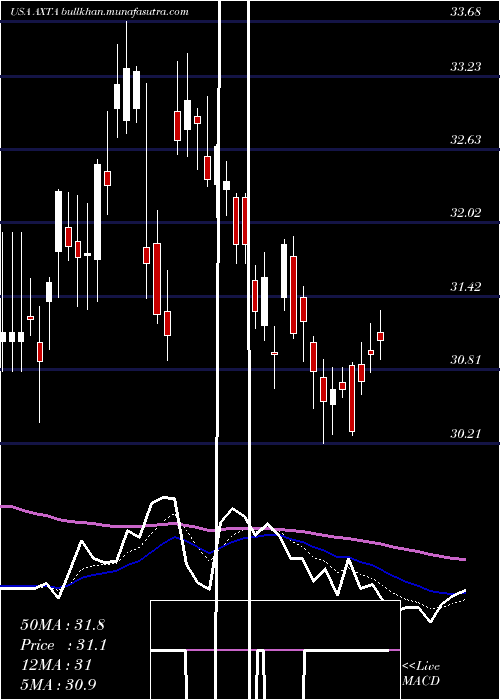Click the 32.02 price level label
The width and height of the screenshot is (500, 700).
pyautogui.click(x=466, y=213)
